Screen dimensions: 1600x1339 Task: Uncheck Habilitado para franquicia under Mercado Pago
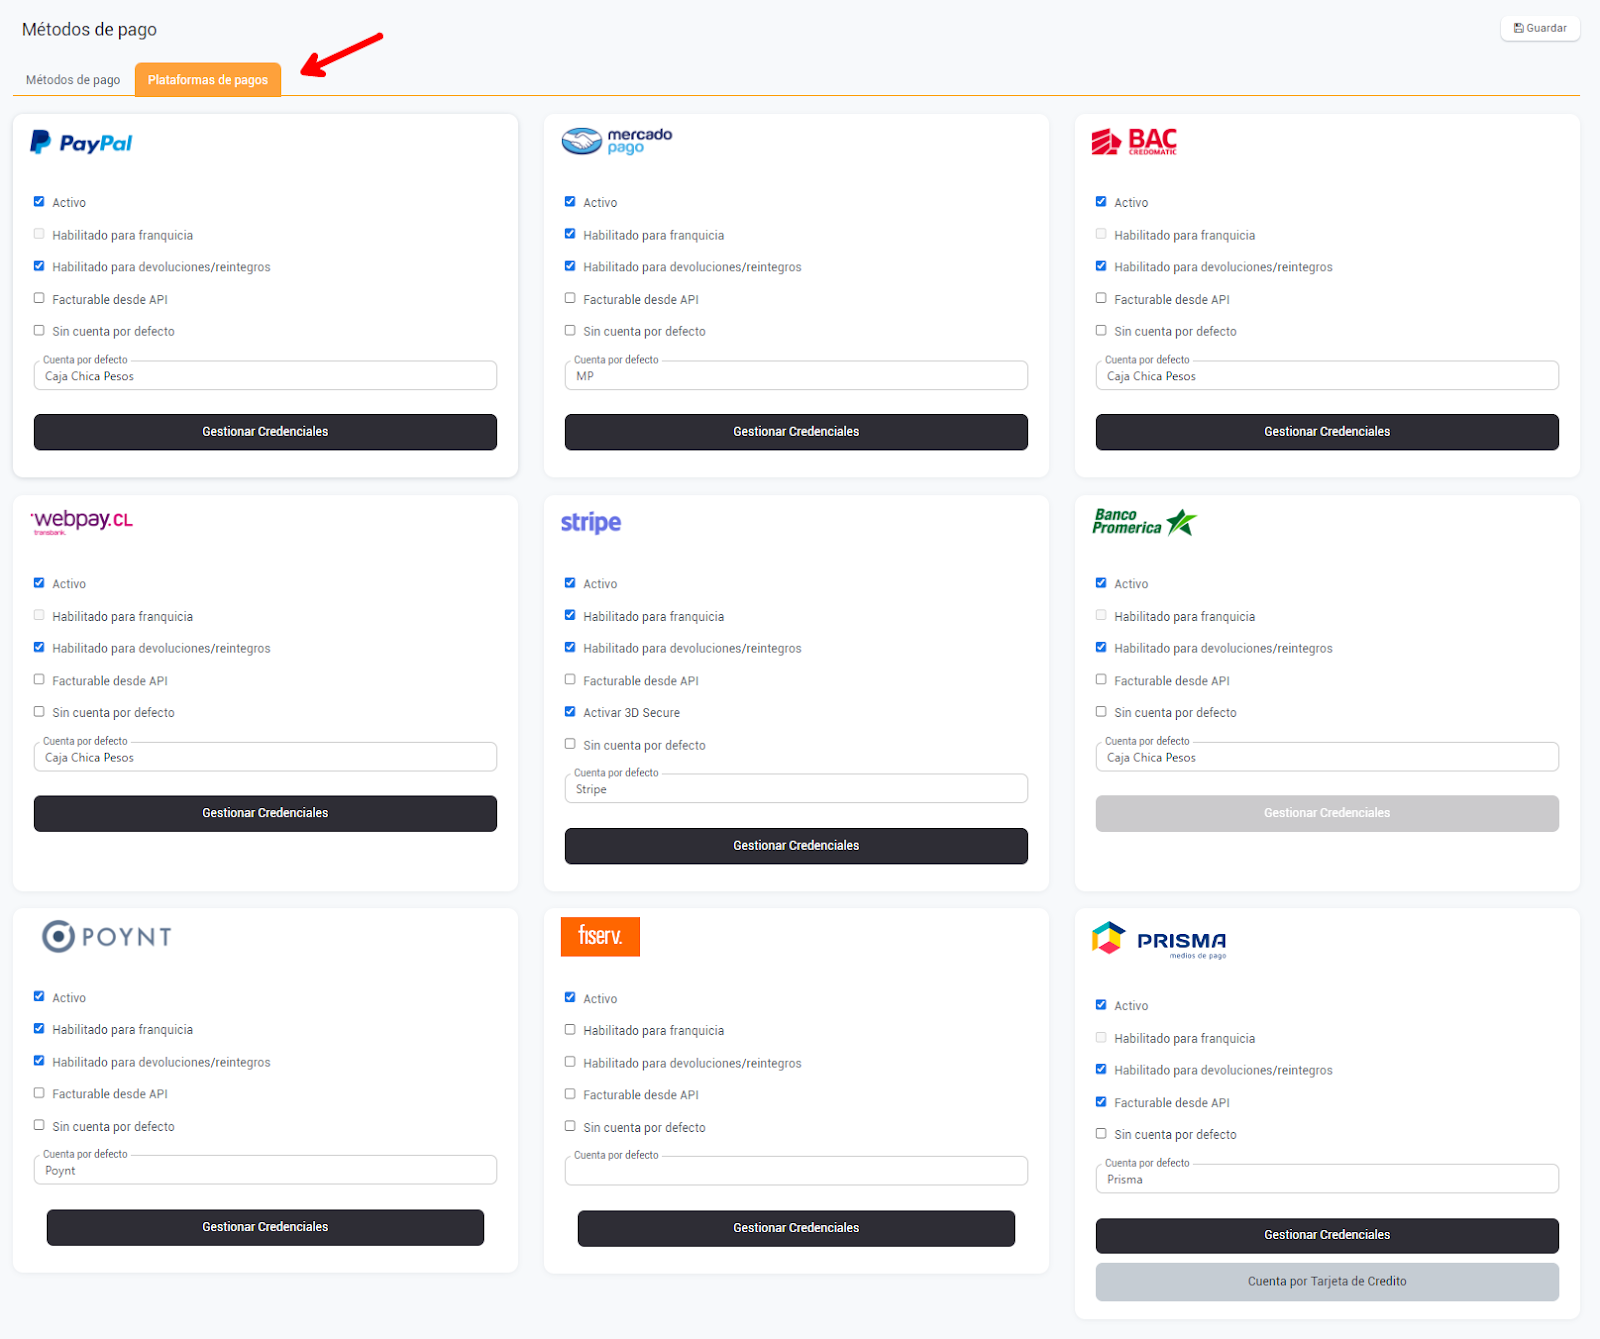(570, 234)
